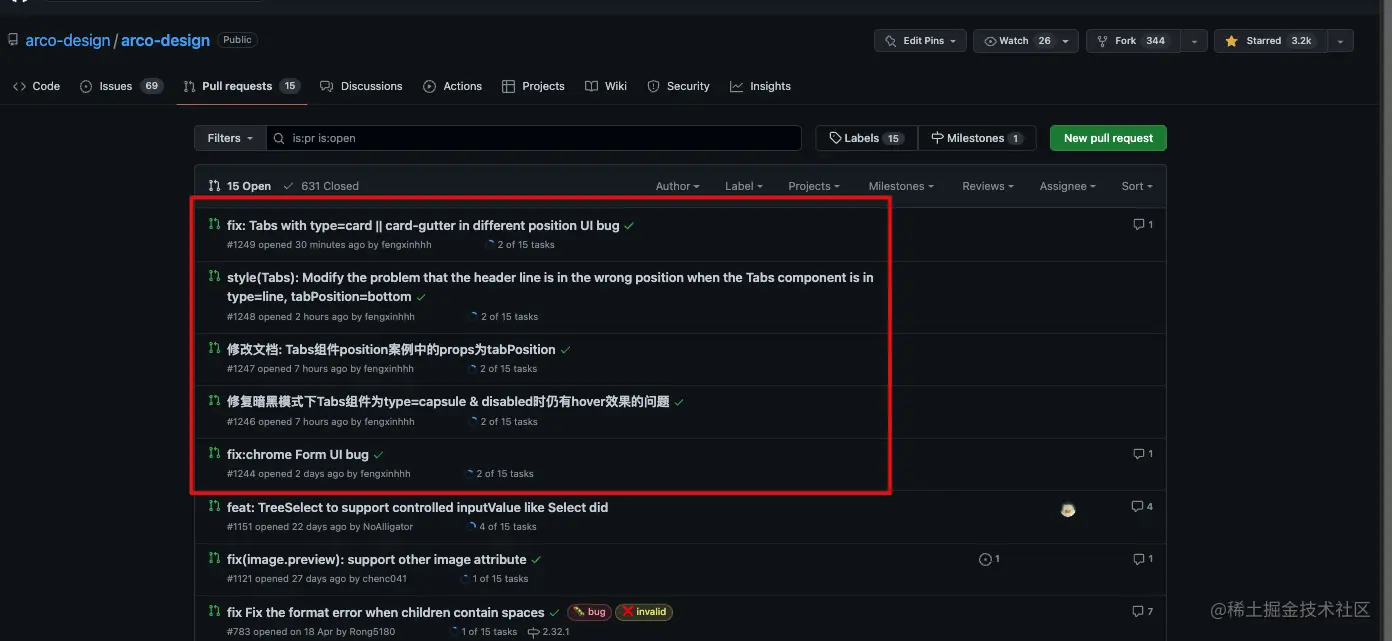Click the Watch button

pos(1025,41)
